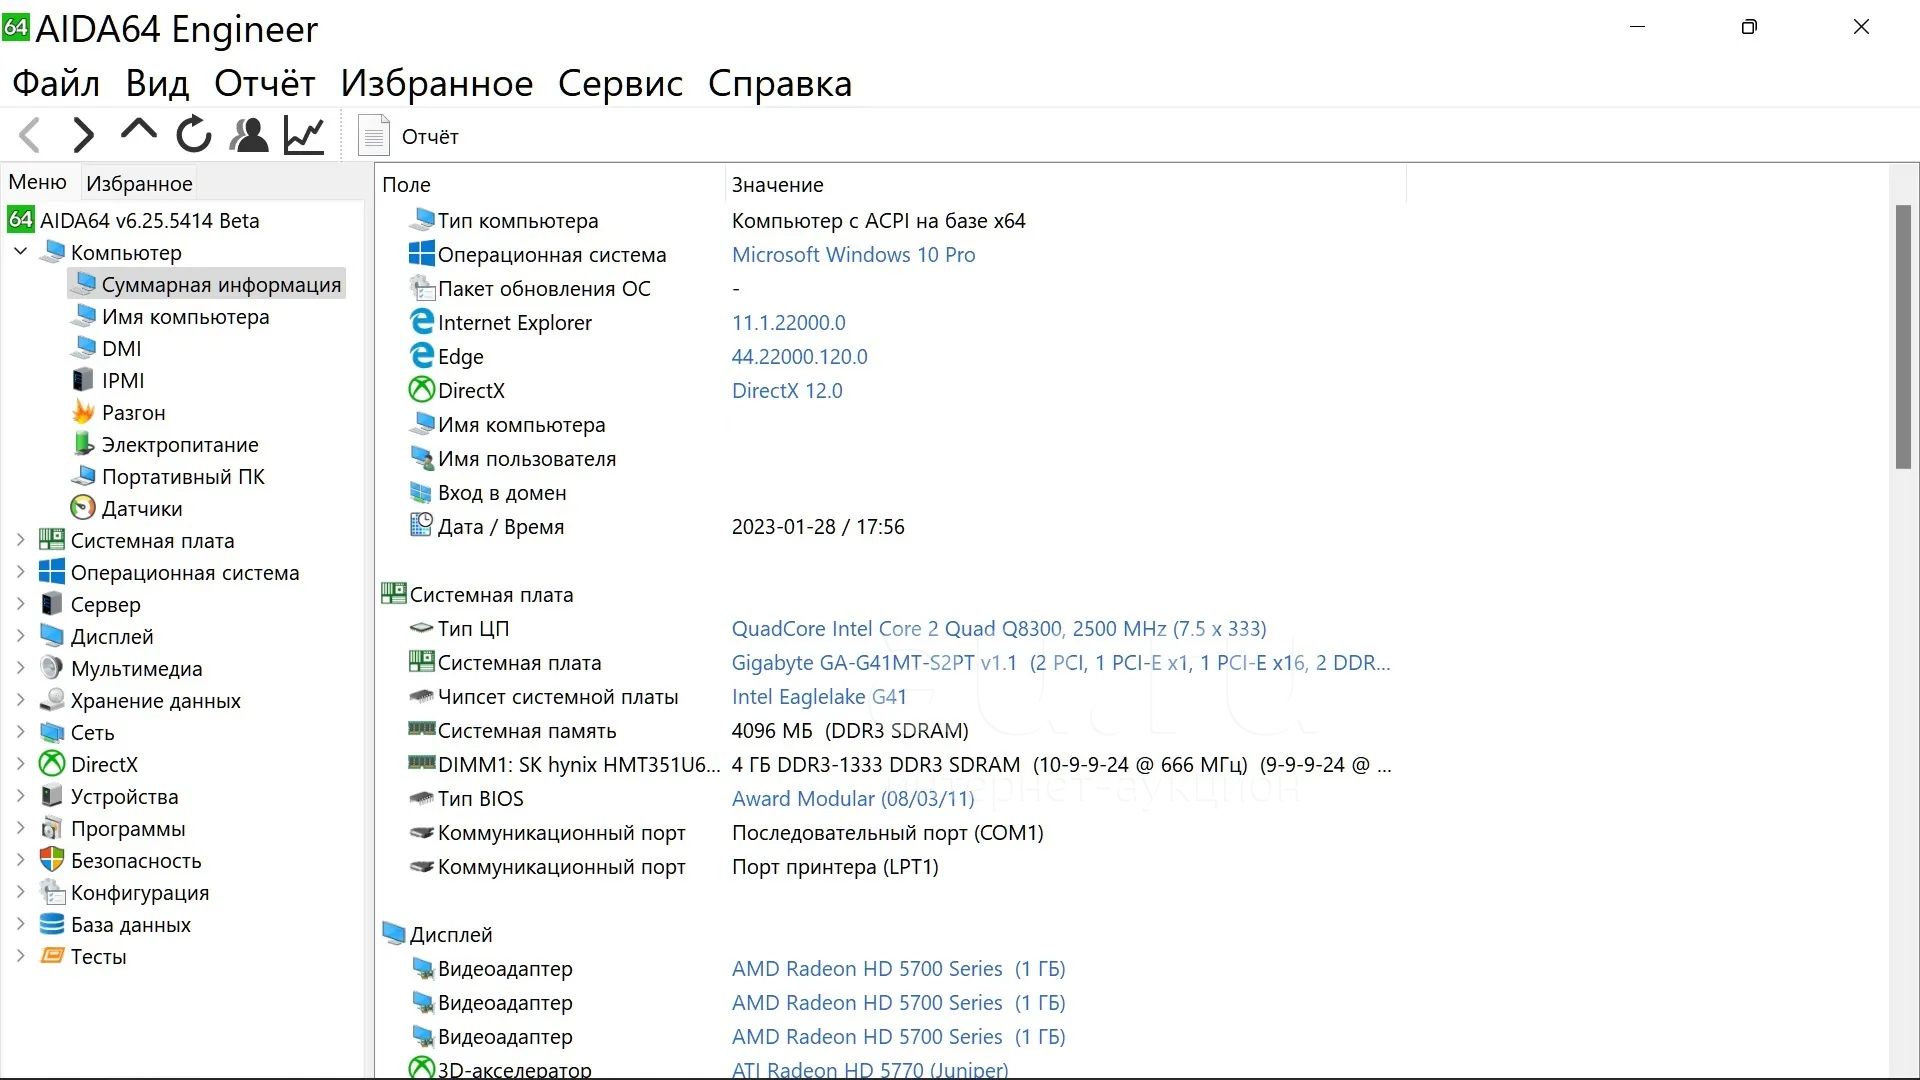Click the Системная память field icon

point(422,729)
